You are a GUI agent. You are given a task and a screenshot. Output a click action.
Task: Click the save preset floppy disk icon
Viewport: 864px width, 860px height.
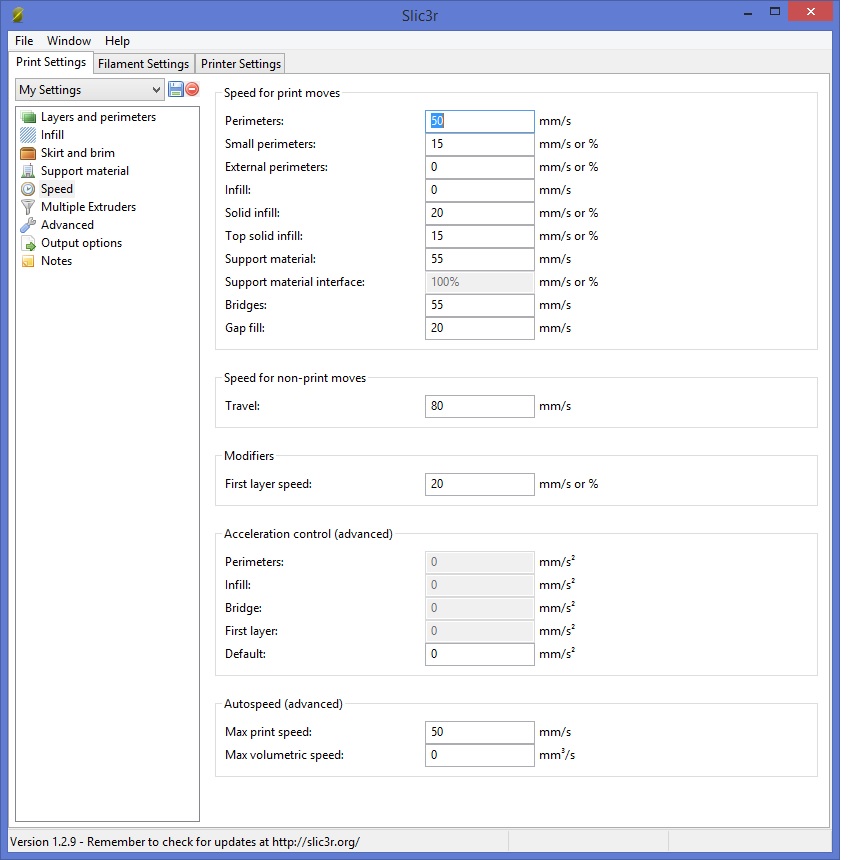pyautogui.click(x=176, y=89)
